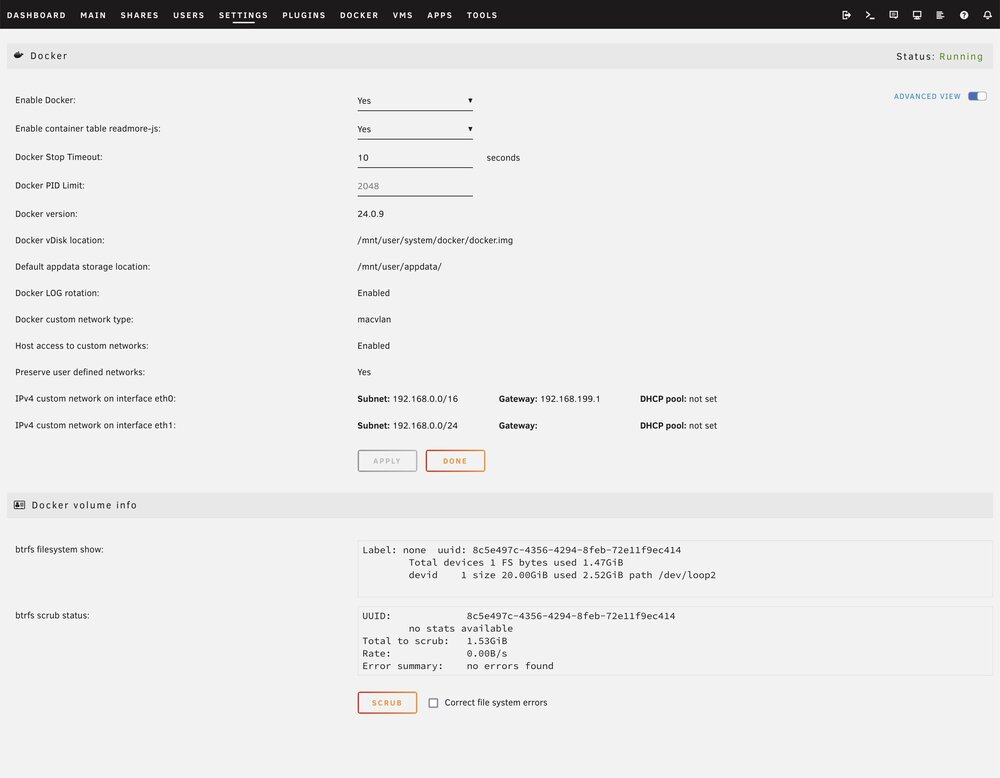Click Preserve user defined networks label
Viewport: 1000px width, 778px height.
[80, 372]
